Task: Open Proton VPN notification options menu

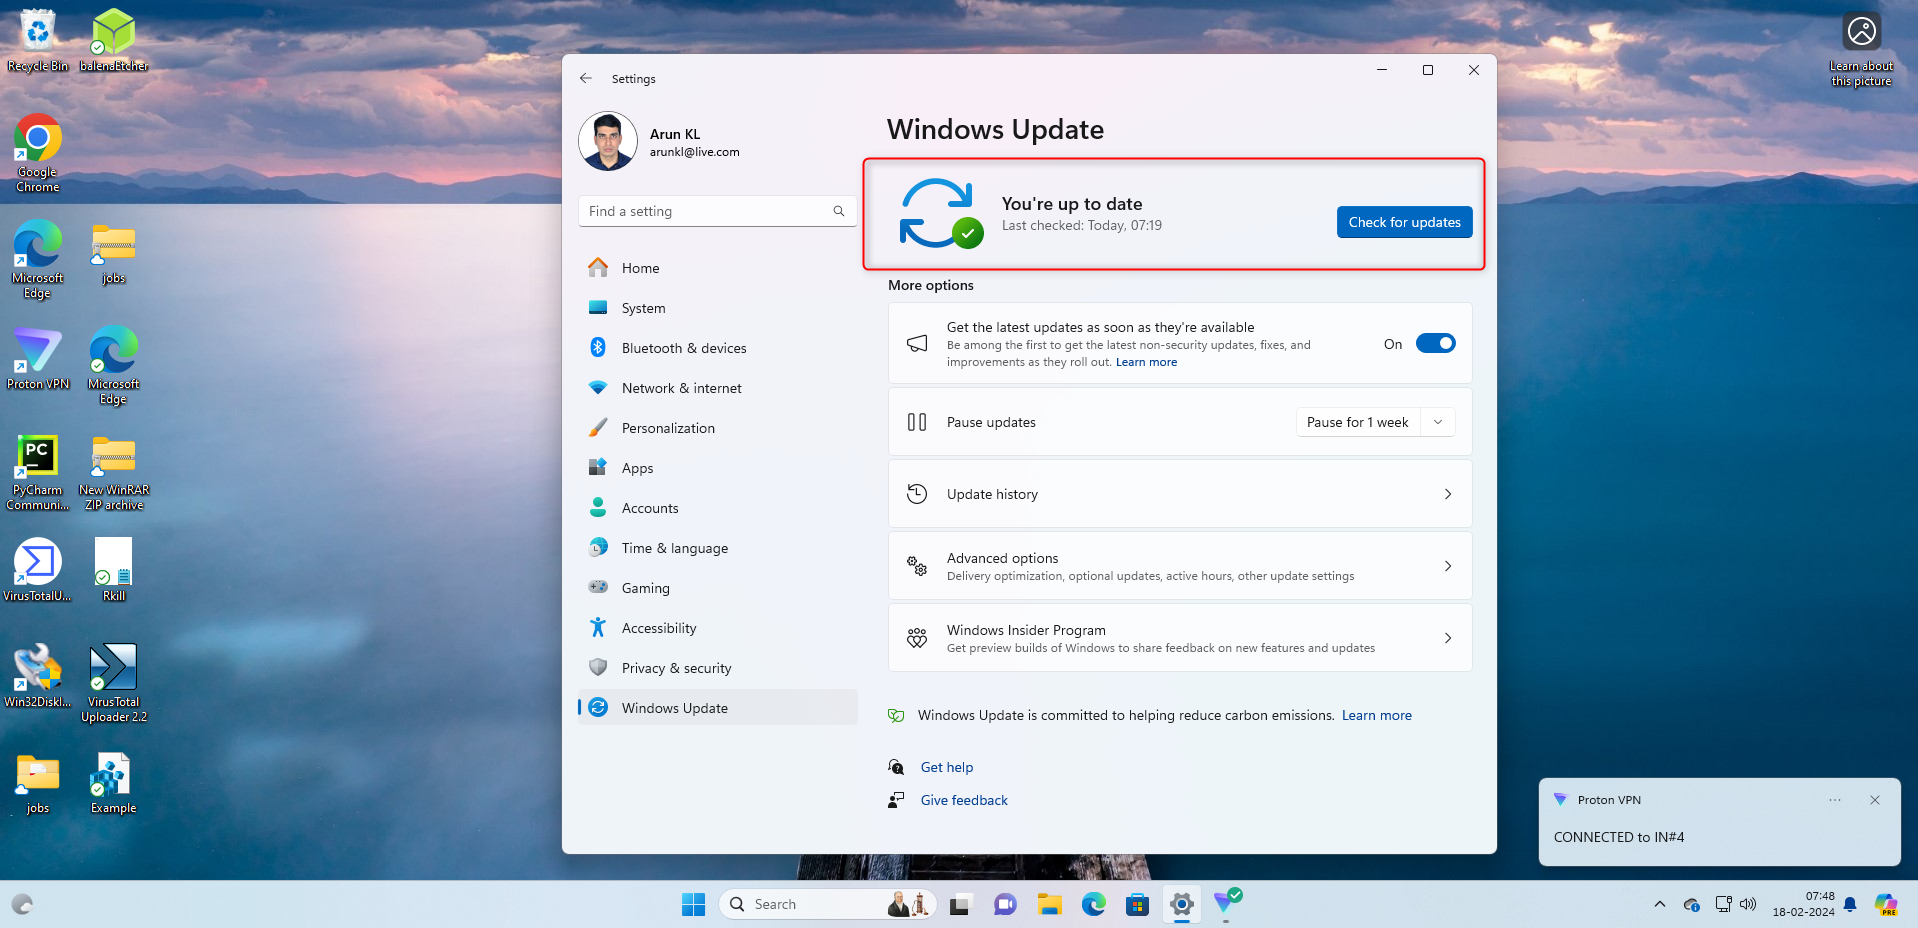Action: click(x=1835, y=800)
